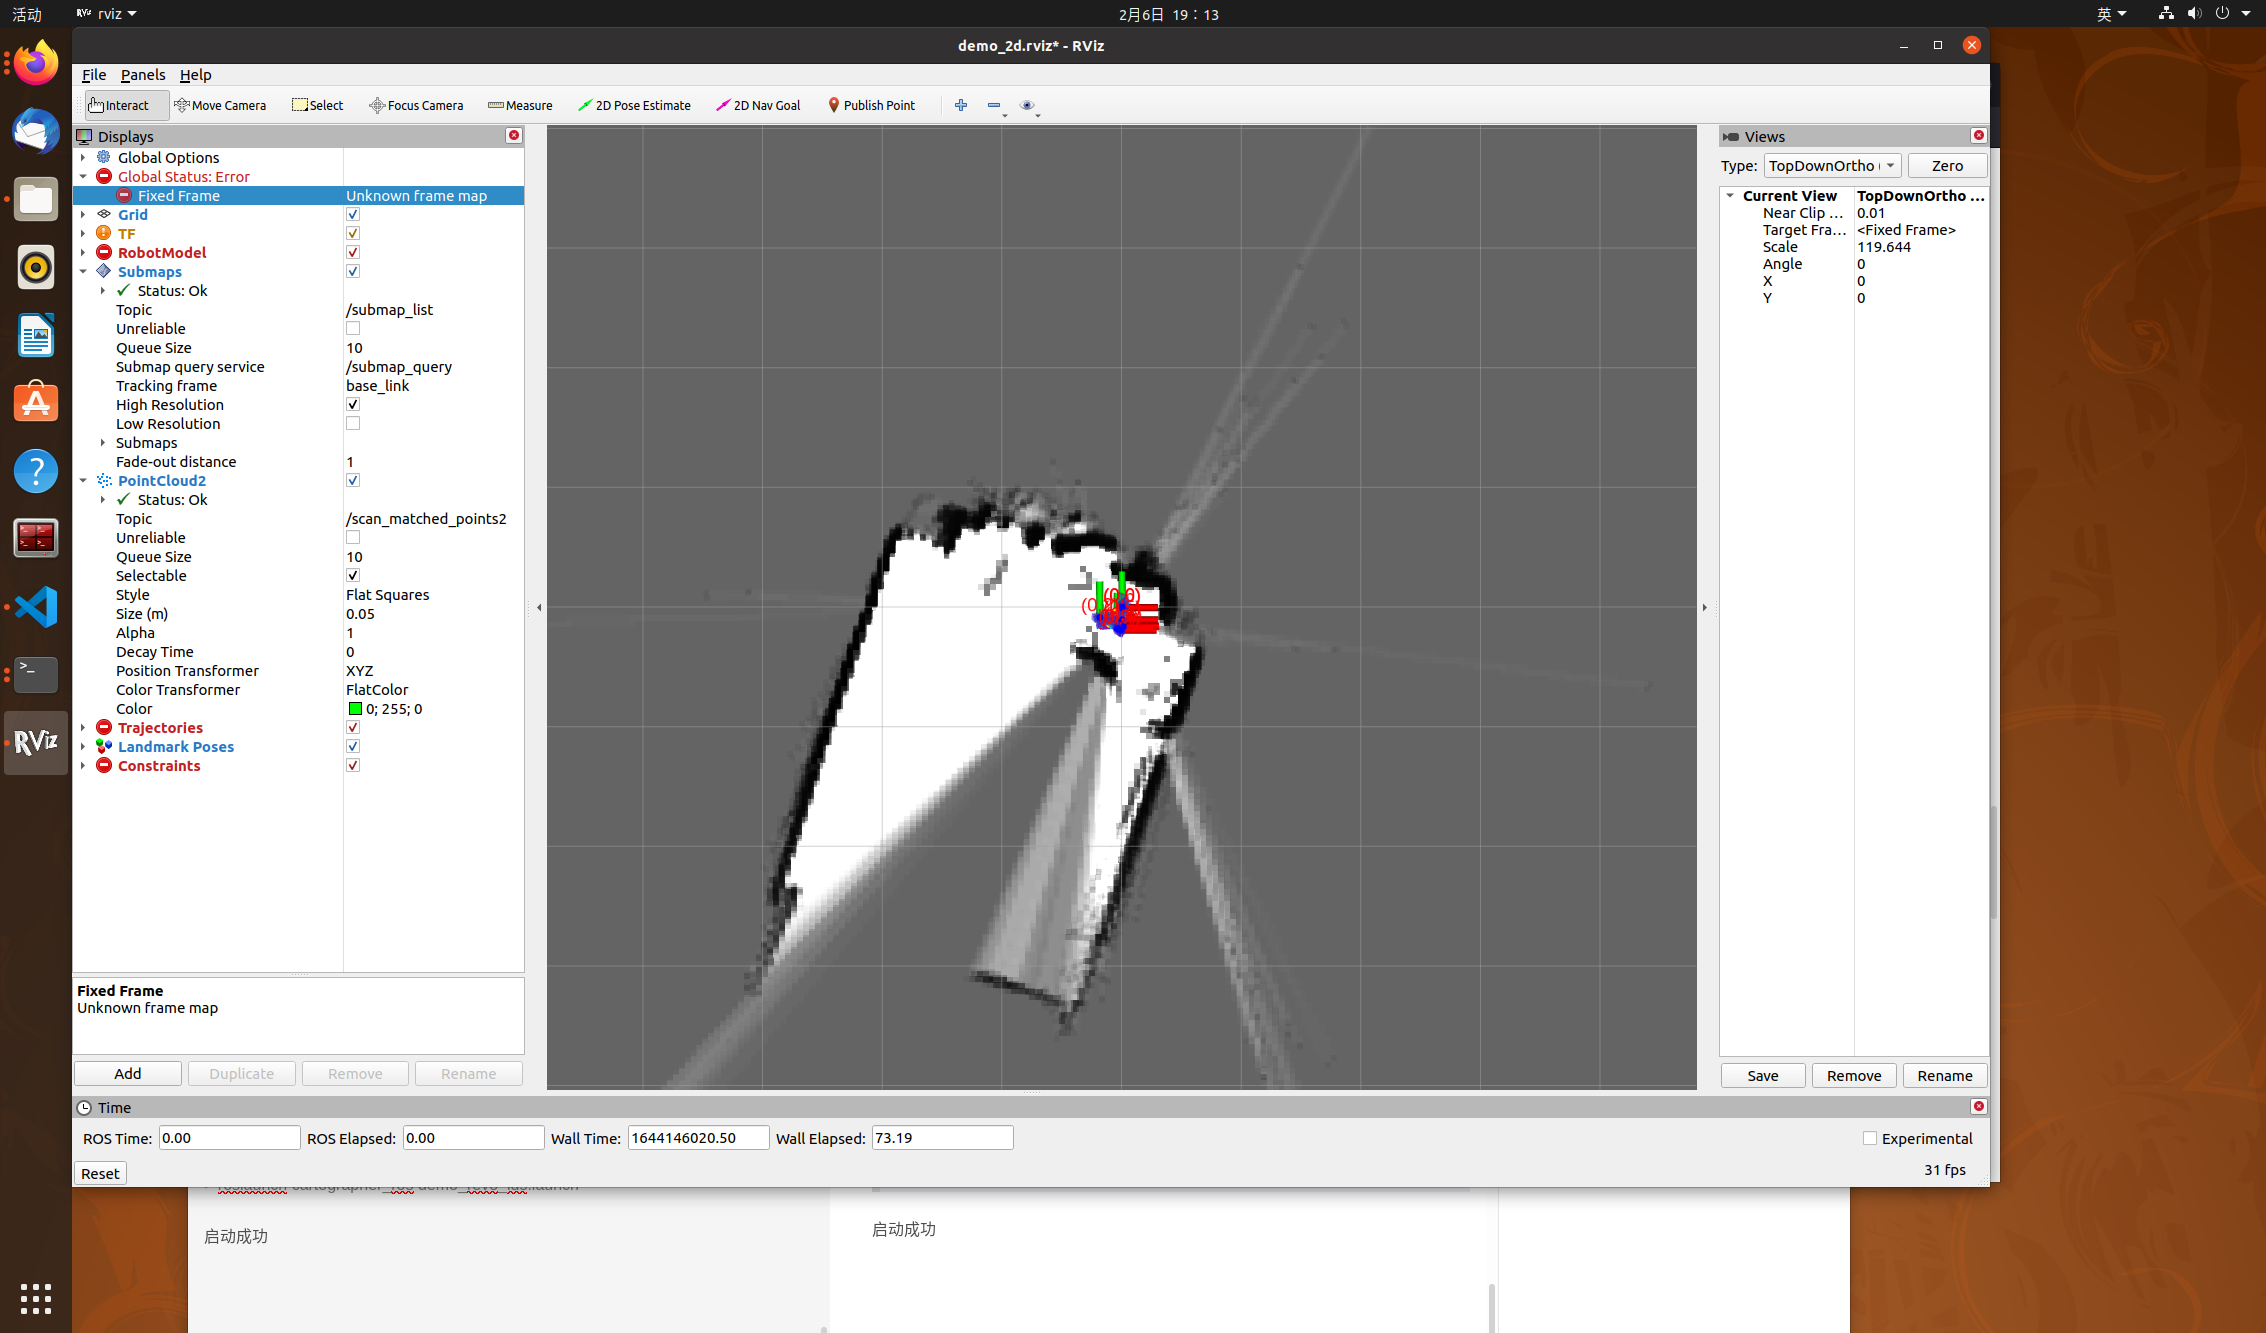
Task: Activate the Publish Point tool
Action: pos(871,105)
